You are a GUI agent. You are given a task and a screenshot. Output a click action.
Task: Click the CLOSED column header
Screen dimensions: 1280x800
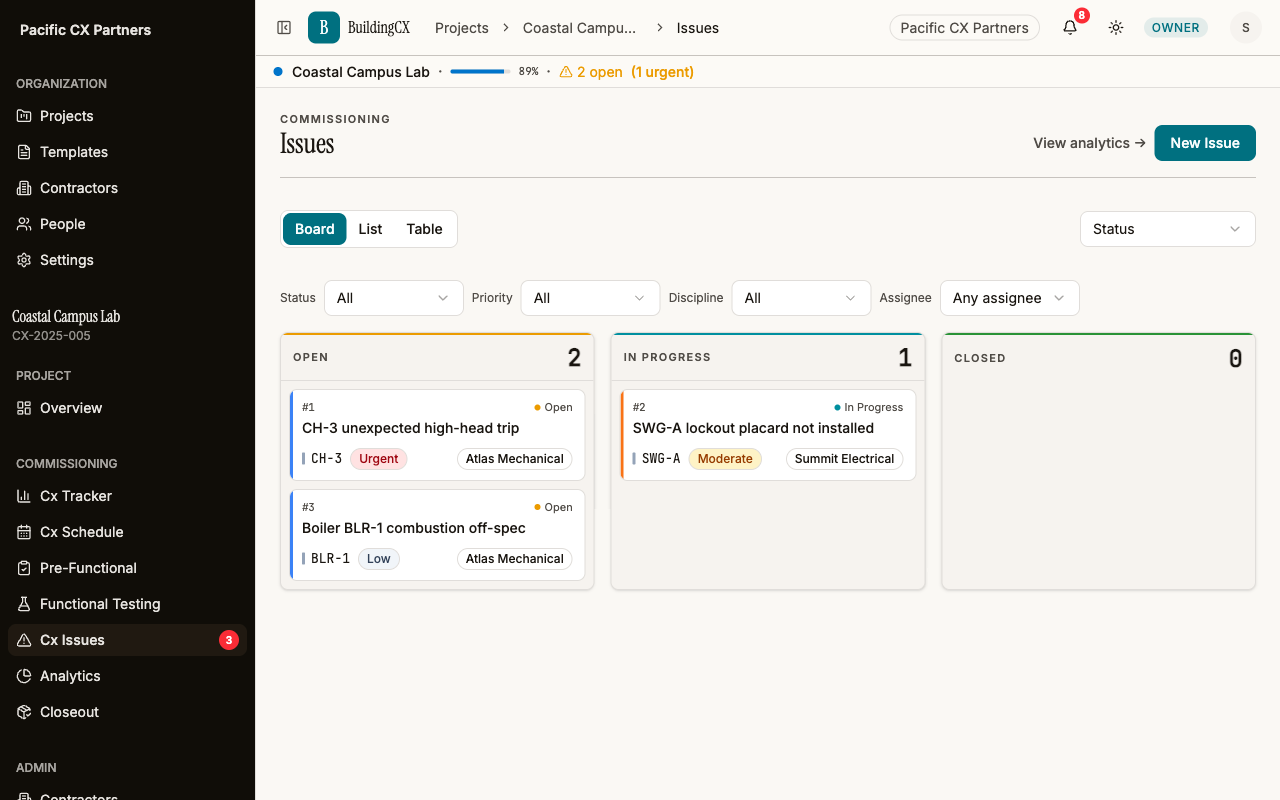tap(1099, 357)
